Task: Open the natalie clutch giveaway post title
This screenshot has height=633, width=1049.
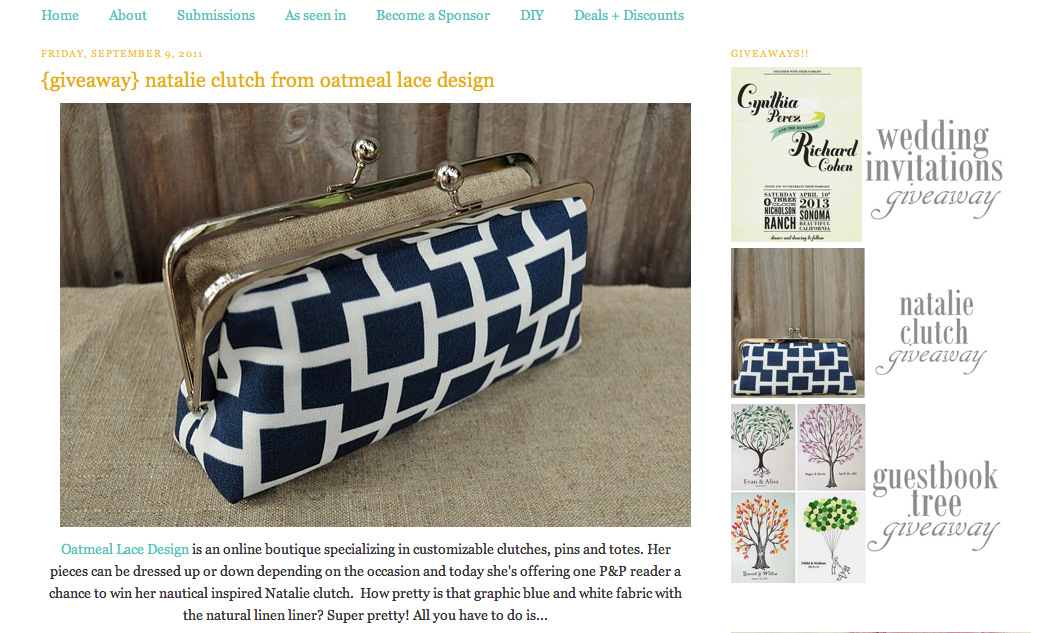Action: click(268, 80)
